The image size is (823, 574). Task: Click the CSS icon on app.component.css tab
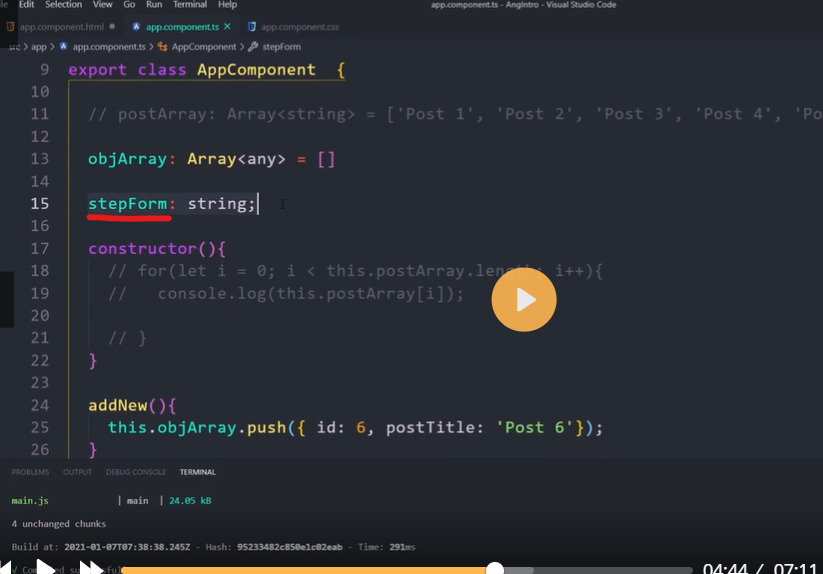[251, 26]
